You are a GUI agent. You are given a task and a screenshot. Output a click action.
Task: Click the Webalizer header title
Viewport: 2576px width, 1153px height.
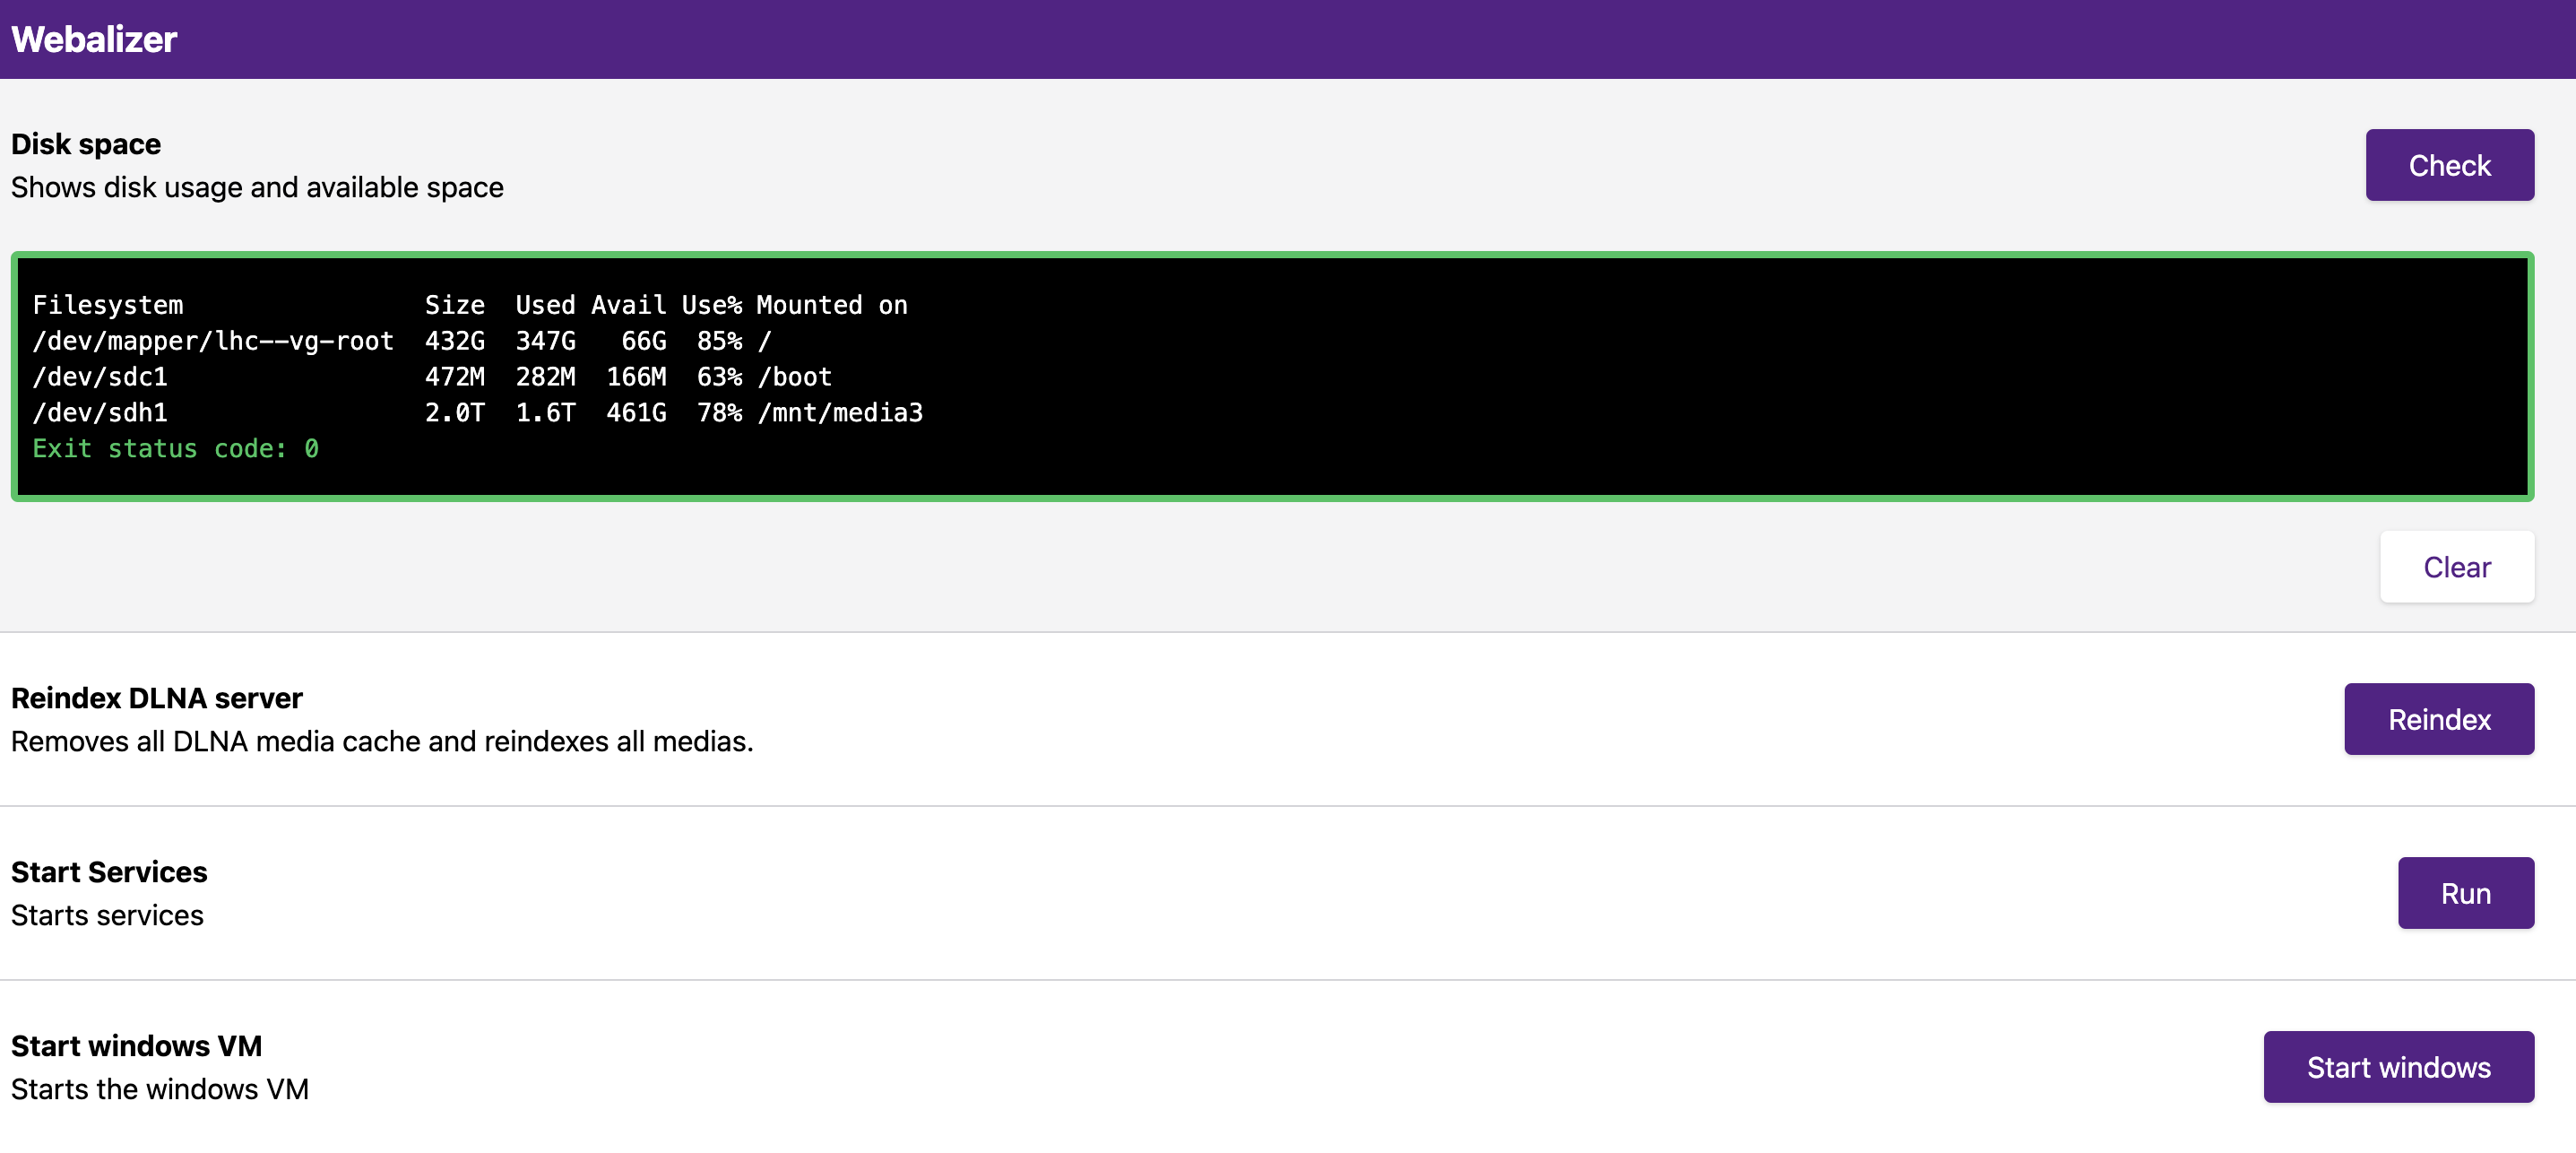pyautogui.click(x=94, y=39)
